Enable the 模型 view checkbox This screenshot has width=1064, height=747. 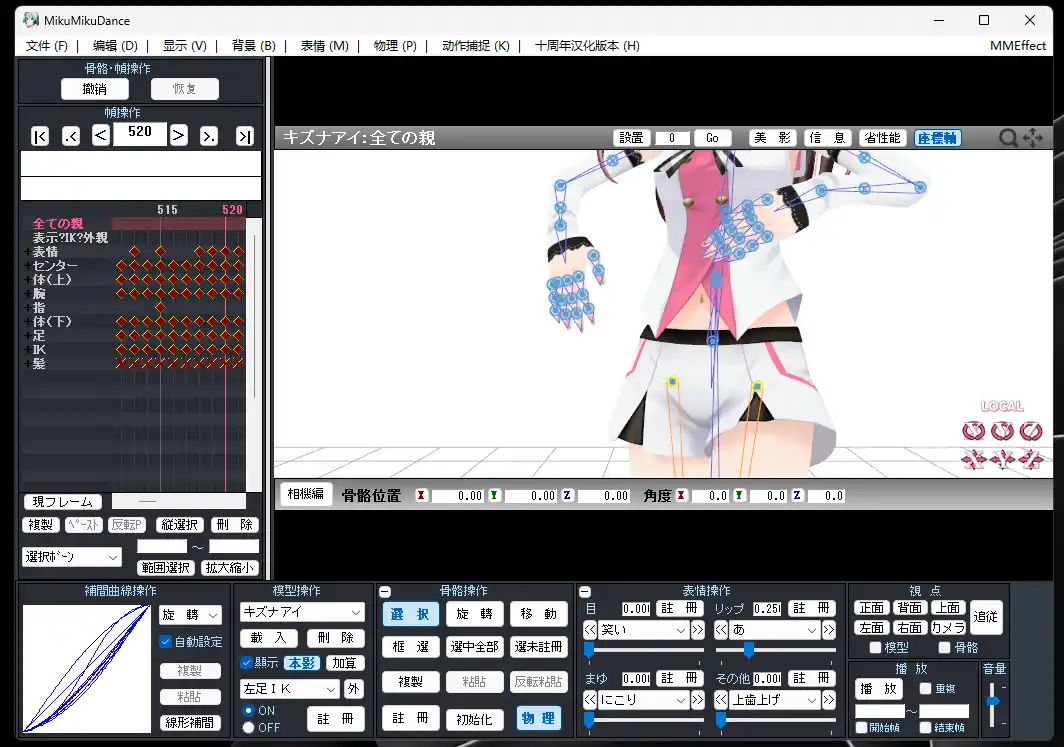(x=875, y=647)
